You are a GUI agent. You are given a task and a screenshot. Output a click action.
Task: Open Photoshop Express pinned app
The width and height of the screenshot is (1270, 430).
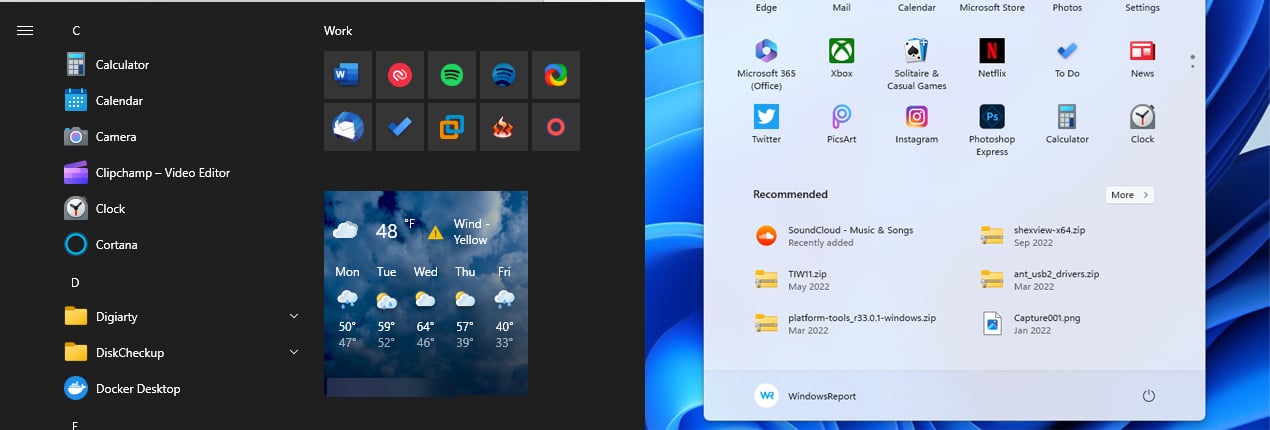(991, 130)
